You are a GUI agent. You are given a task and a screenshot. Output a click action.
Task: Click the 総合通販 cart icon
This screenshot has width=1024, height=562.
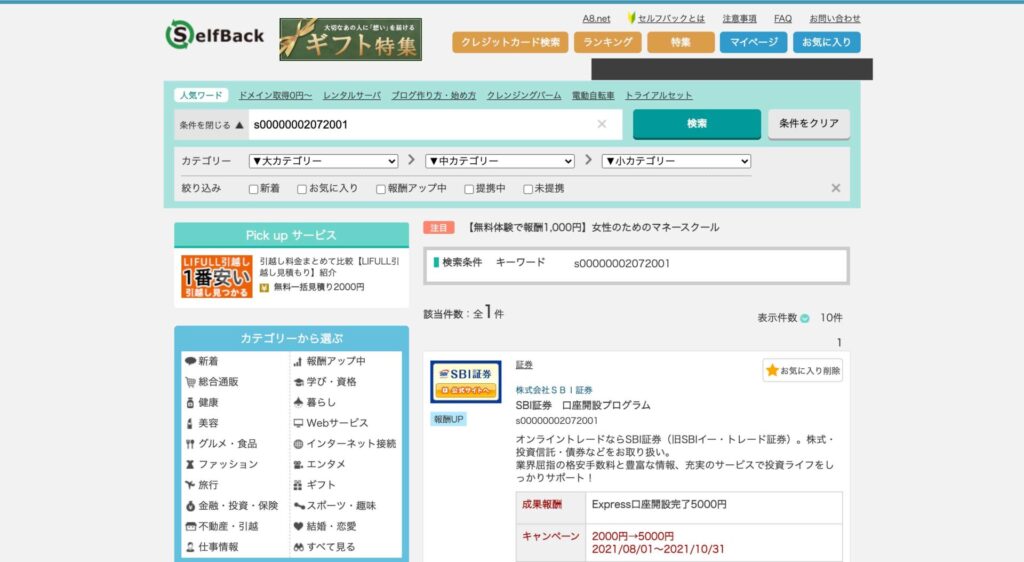190,382
